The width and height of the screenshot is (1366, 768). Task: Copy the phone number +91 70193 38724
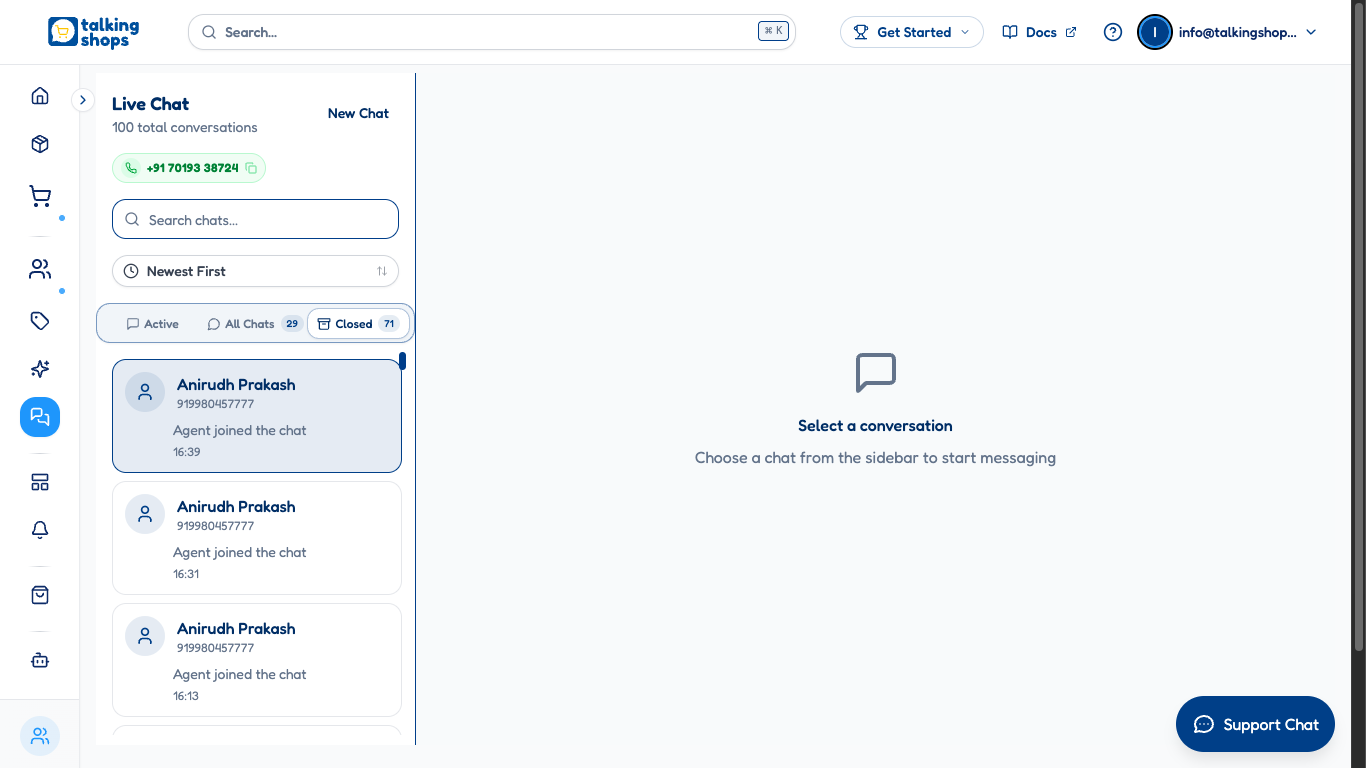click(251, 168)
